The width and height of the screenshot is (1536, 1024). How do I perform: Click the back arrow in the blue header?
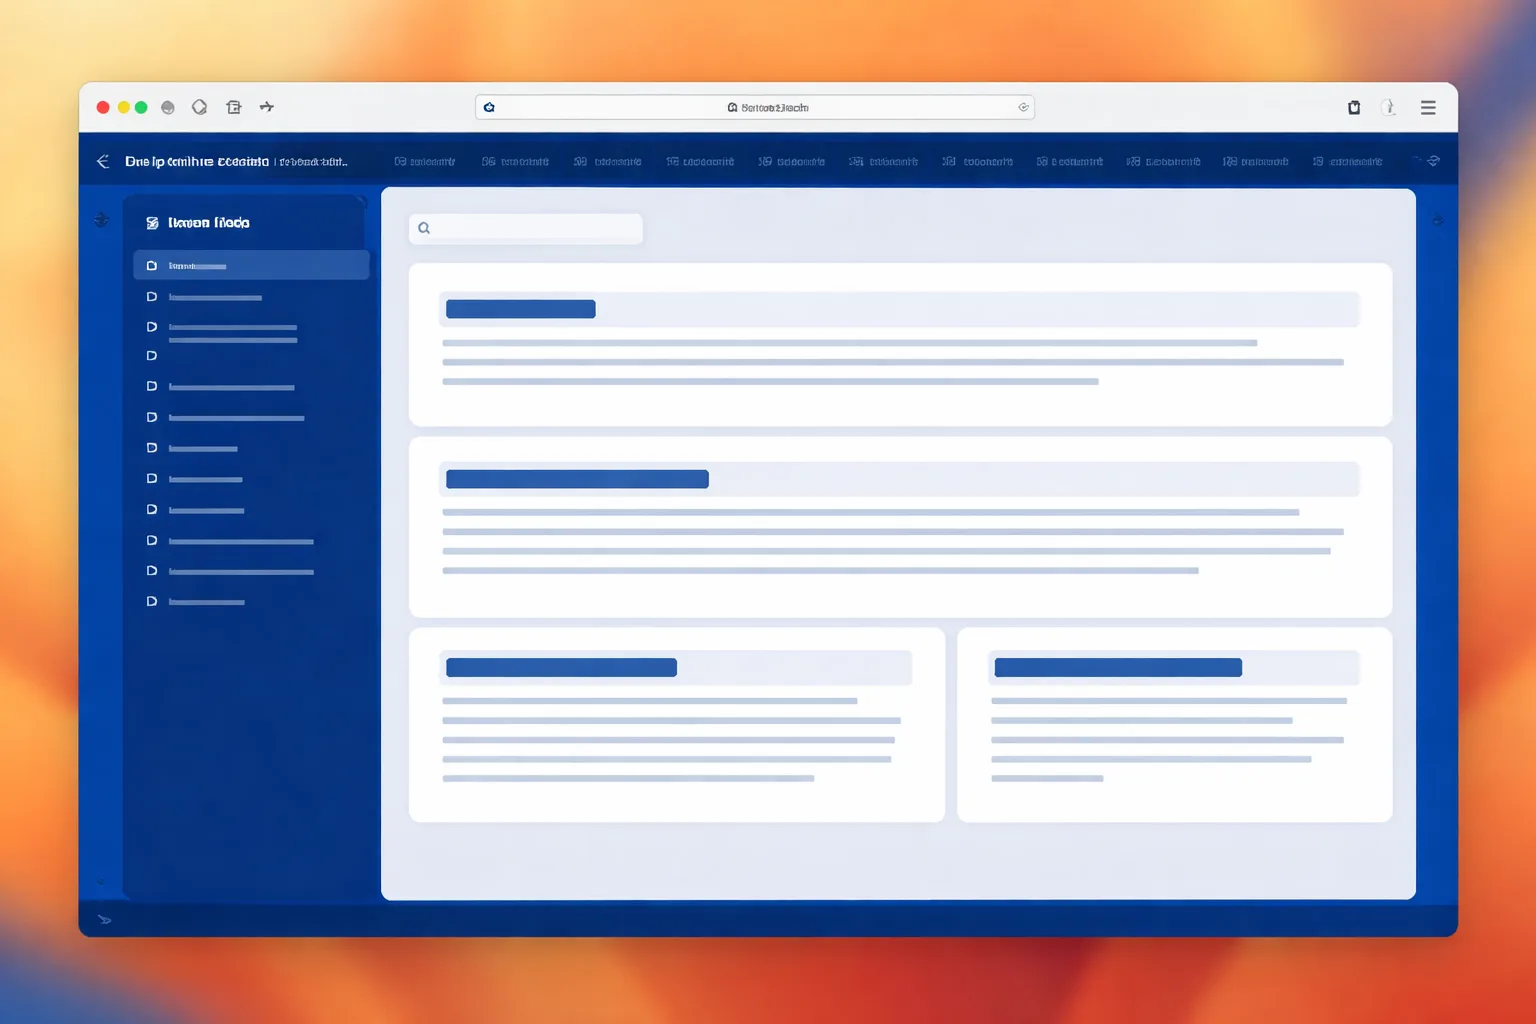coord(103,161)
